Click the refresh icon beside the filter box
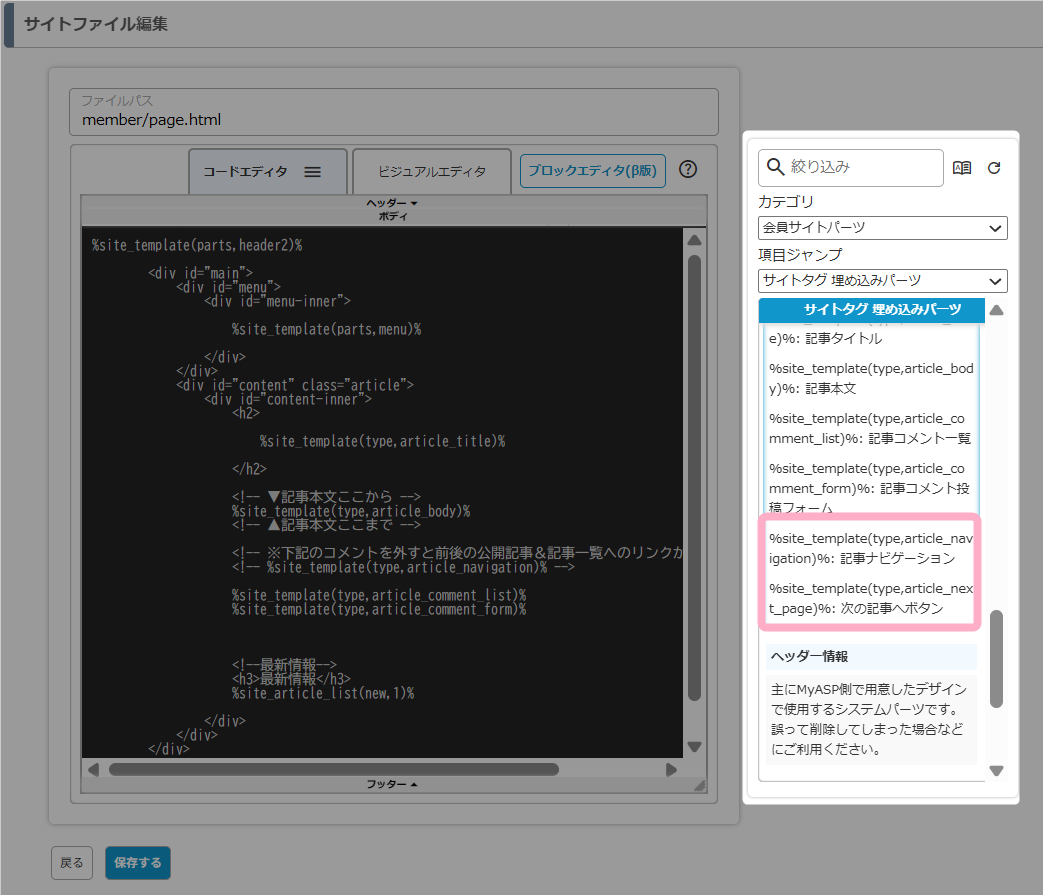1043x895 pixels. coord(994,168)
